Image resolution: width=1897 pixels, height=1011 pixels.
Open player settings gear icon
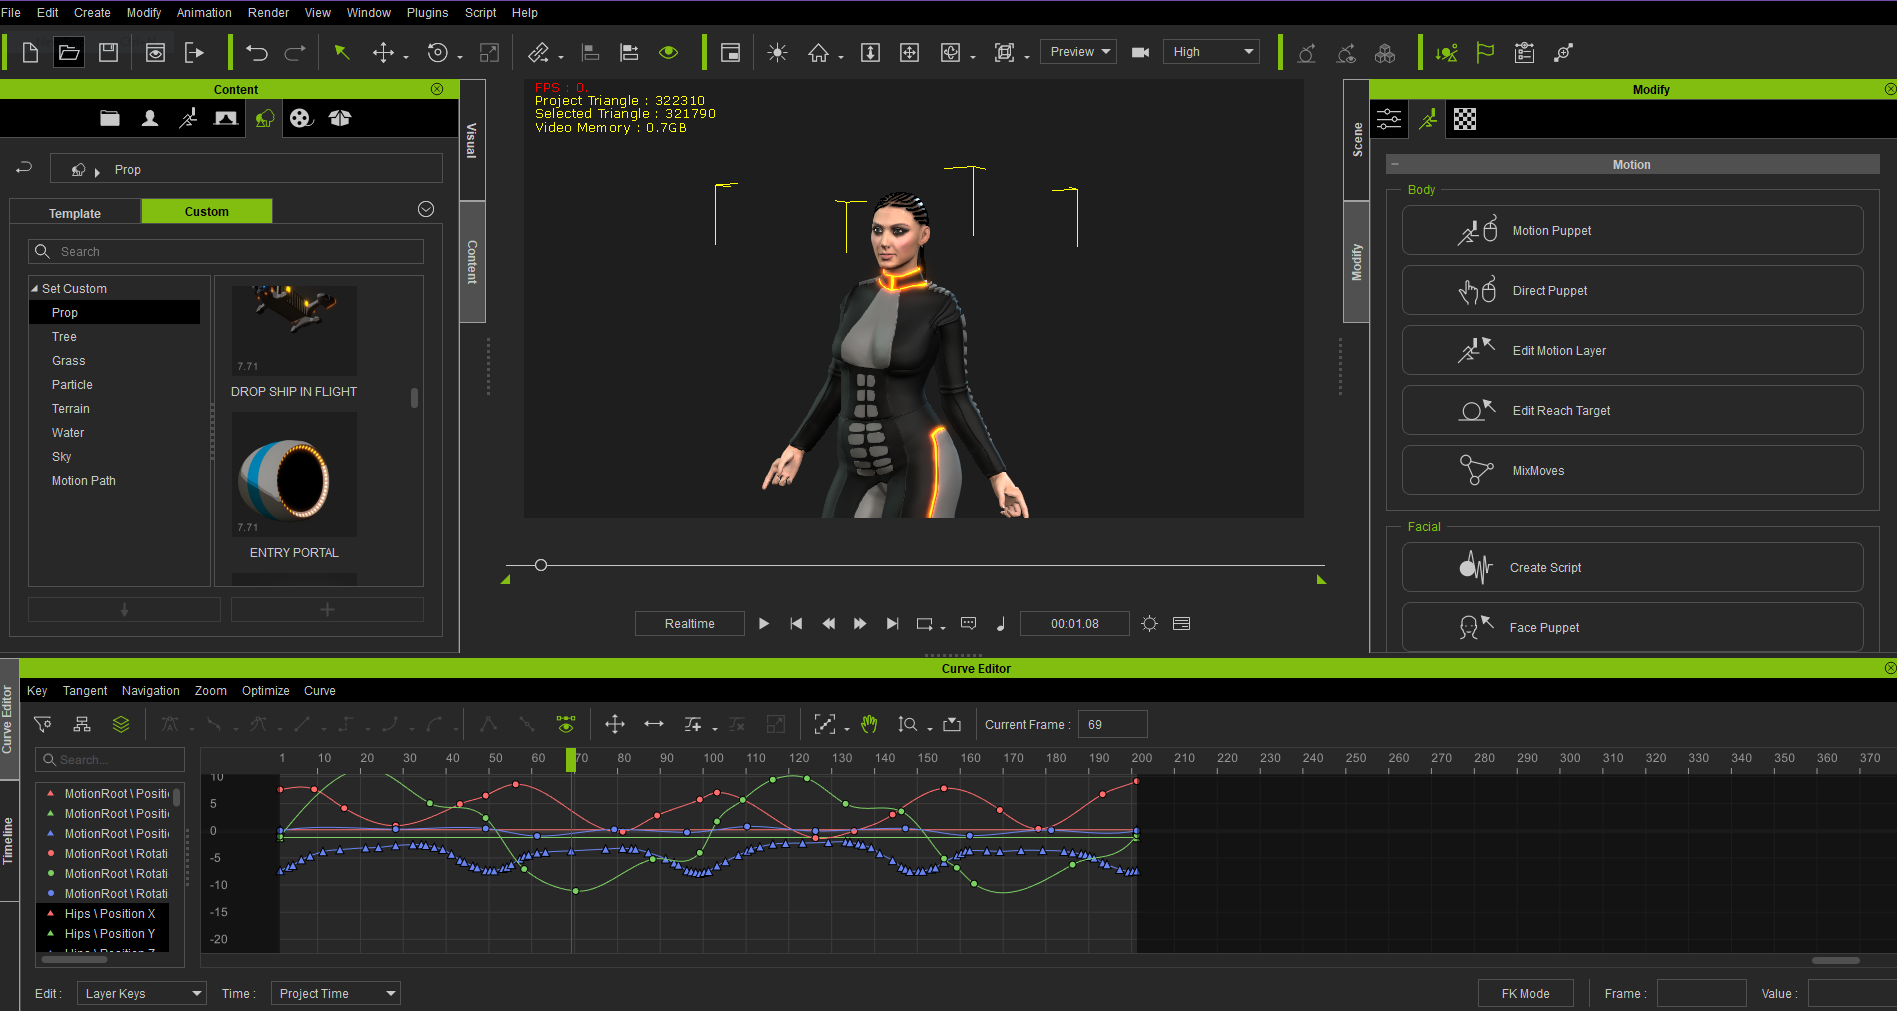pyautogui.click(x=1150, y=624)
